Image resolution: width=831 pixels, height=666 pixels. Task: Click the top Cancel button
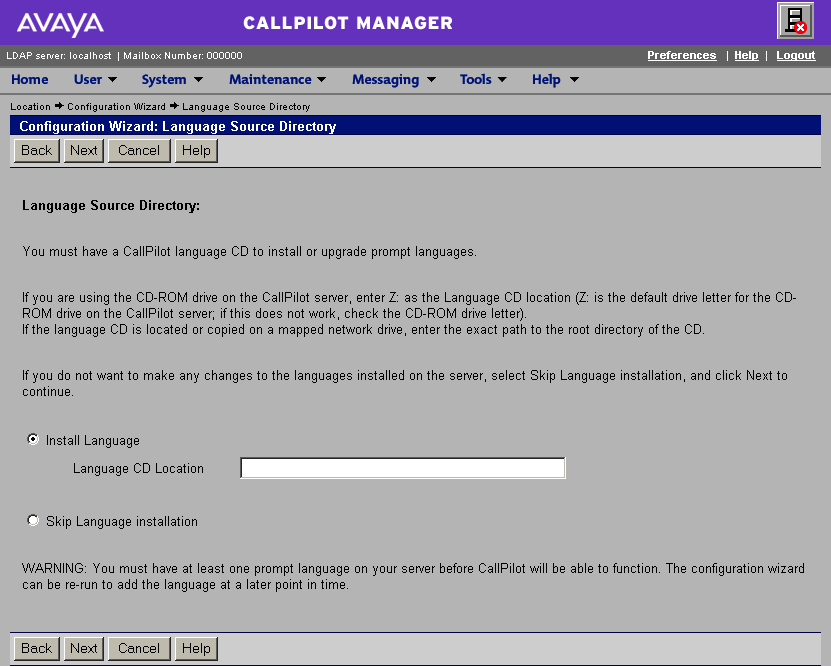[x=139, y=150]
